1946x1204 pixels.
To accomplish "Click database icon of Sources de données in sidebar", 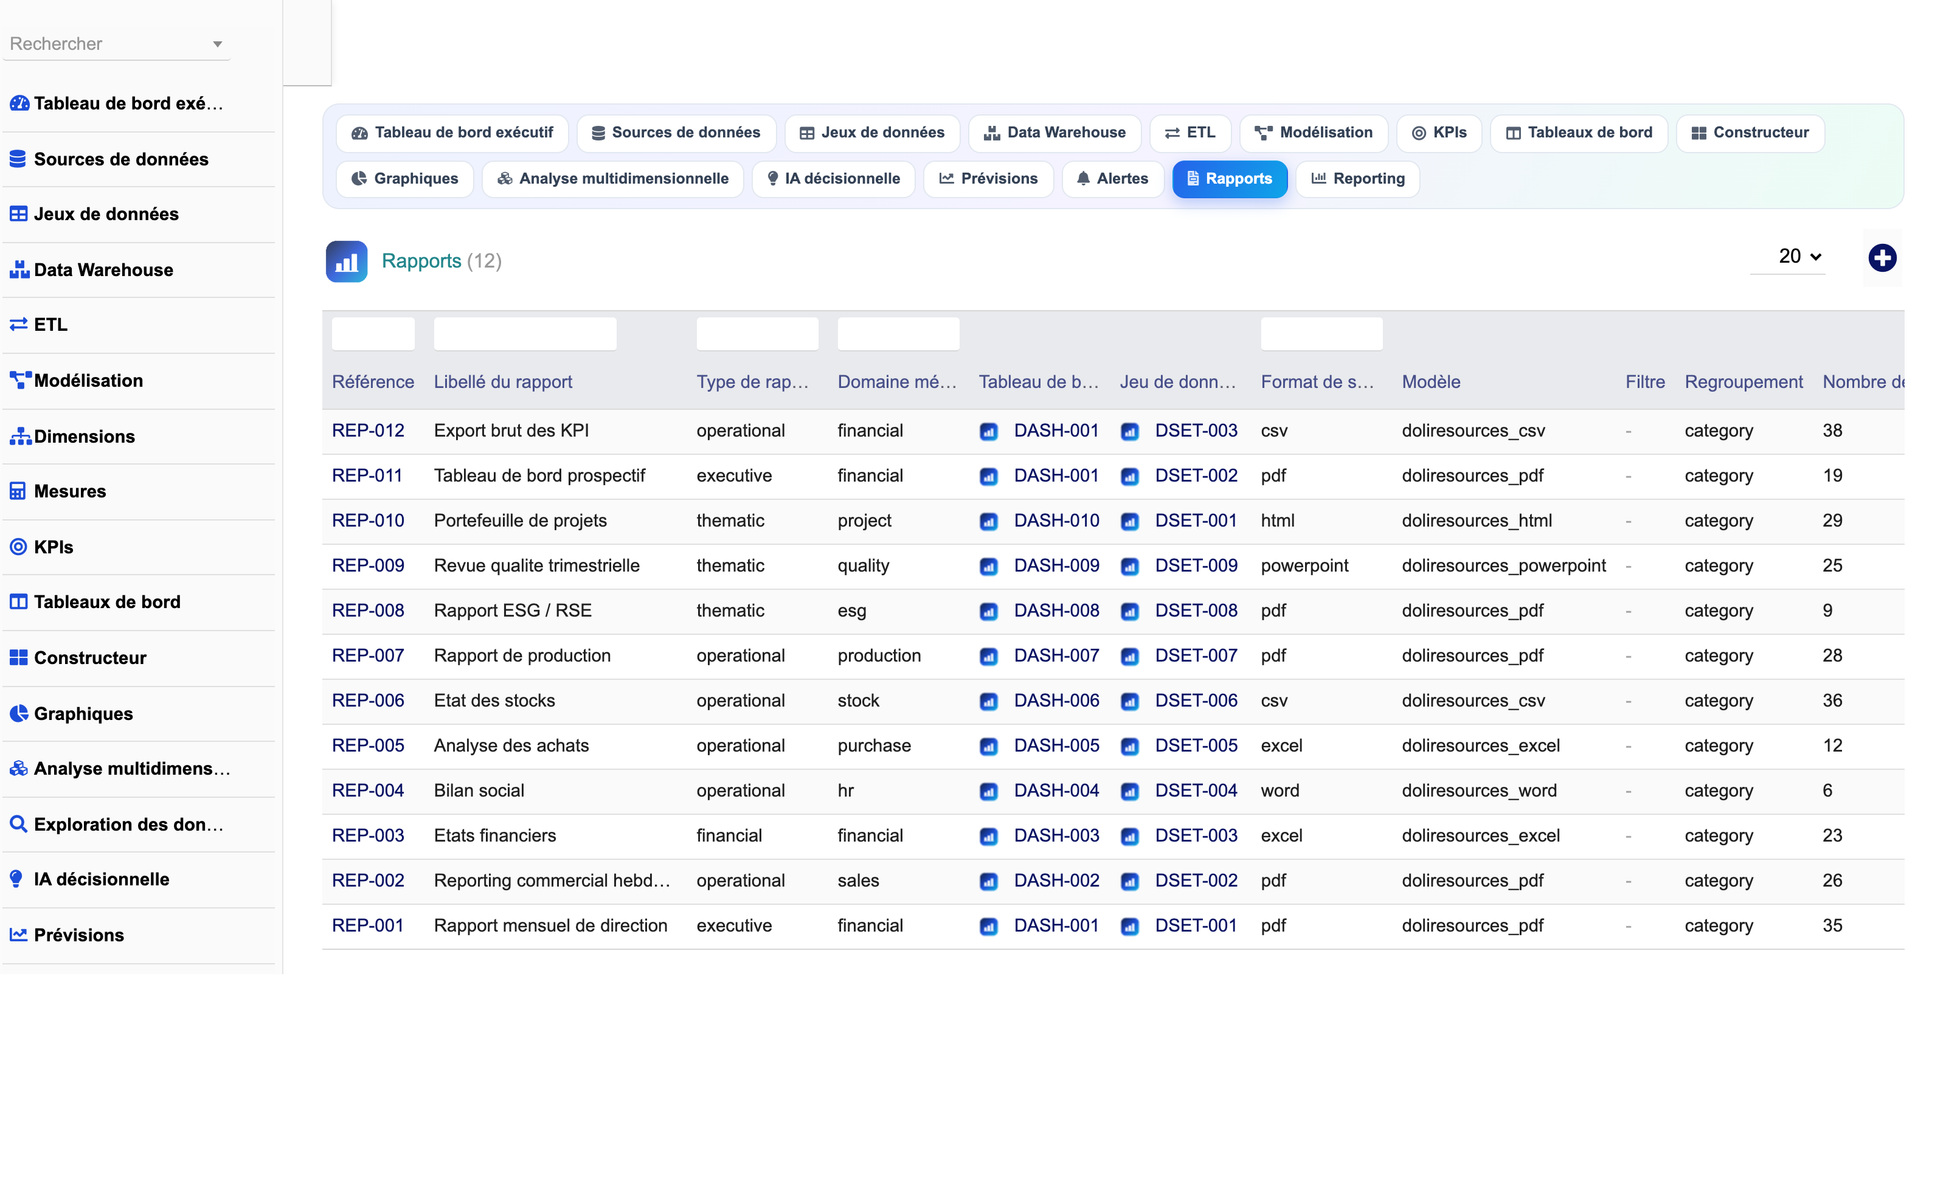I will point(18,159).
